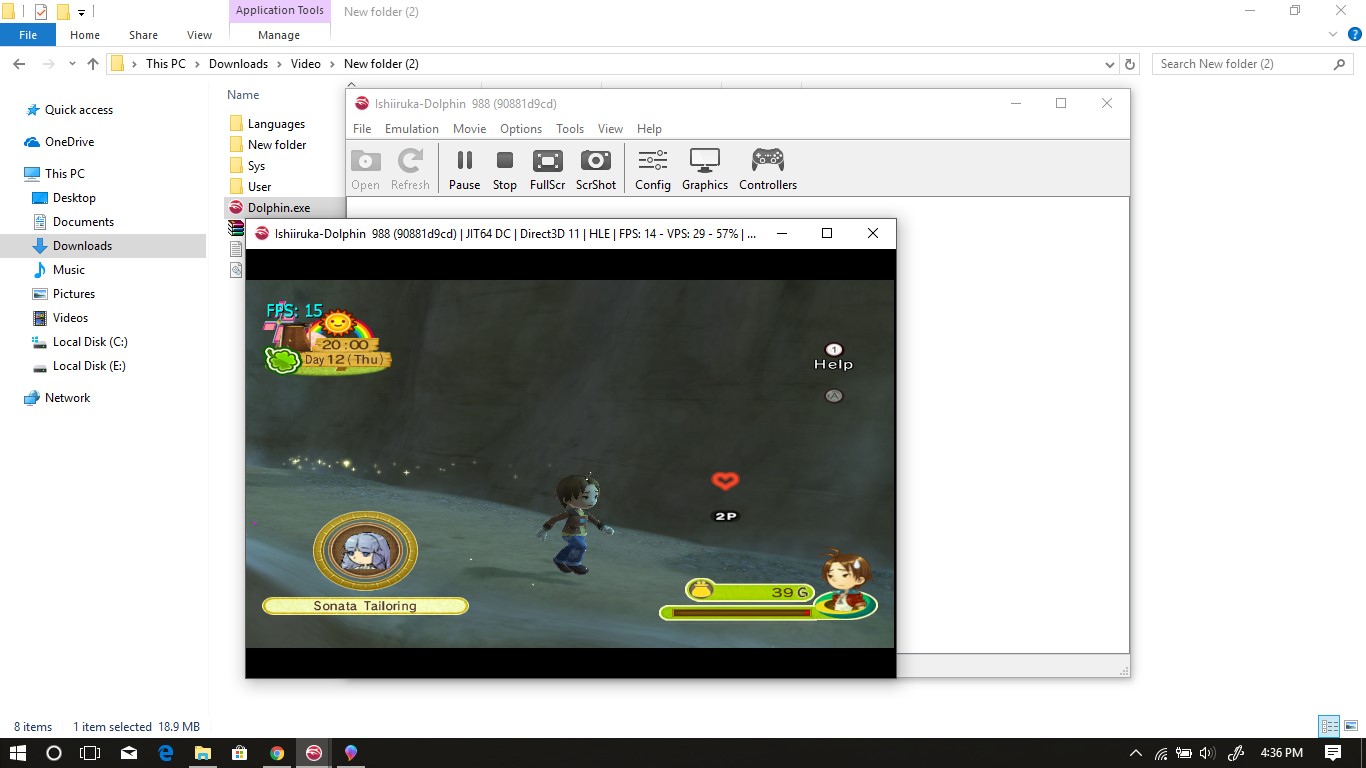Open the File menu in Dolphin

click(362, 129)
